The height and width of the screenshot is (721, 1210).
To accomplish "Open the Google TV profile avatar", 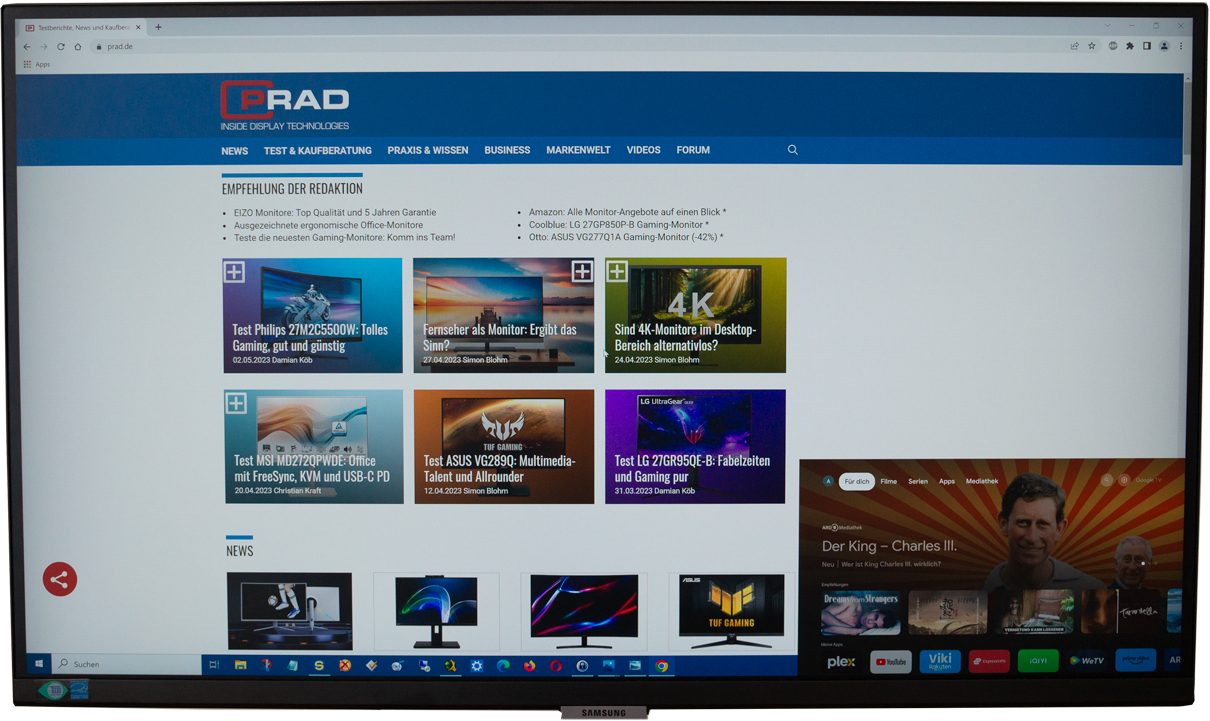I will click(x=828, y=481).
